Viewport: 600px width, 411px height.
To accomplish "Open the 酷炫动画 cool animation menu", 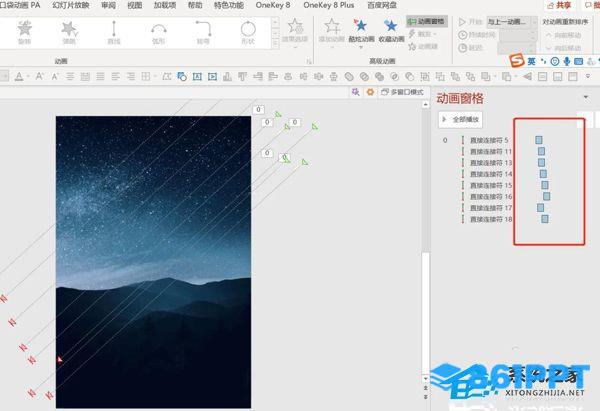I will tap(361, 33).
